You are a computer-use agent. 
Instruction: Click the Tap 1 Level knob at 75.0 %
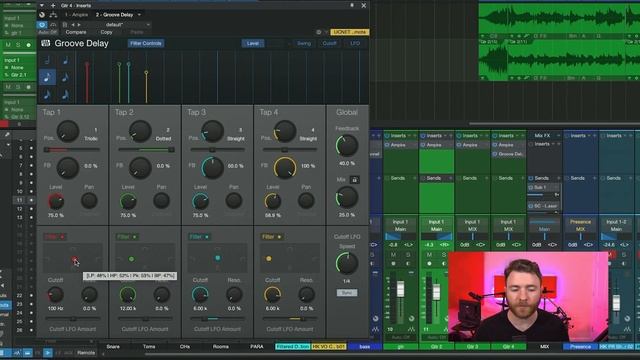click(56, 201)
